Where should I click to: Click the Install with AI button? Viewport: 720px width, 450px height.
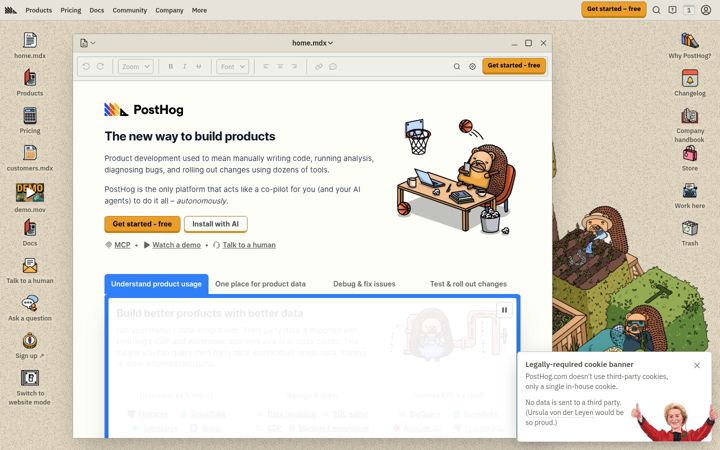(x=215, y=224)
